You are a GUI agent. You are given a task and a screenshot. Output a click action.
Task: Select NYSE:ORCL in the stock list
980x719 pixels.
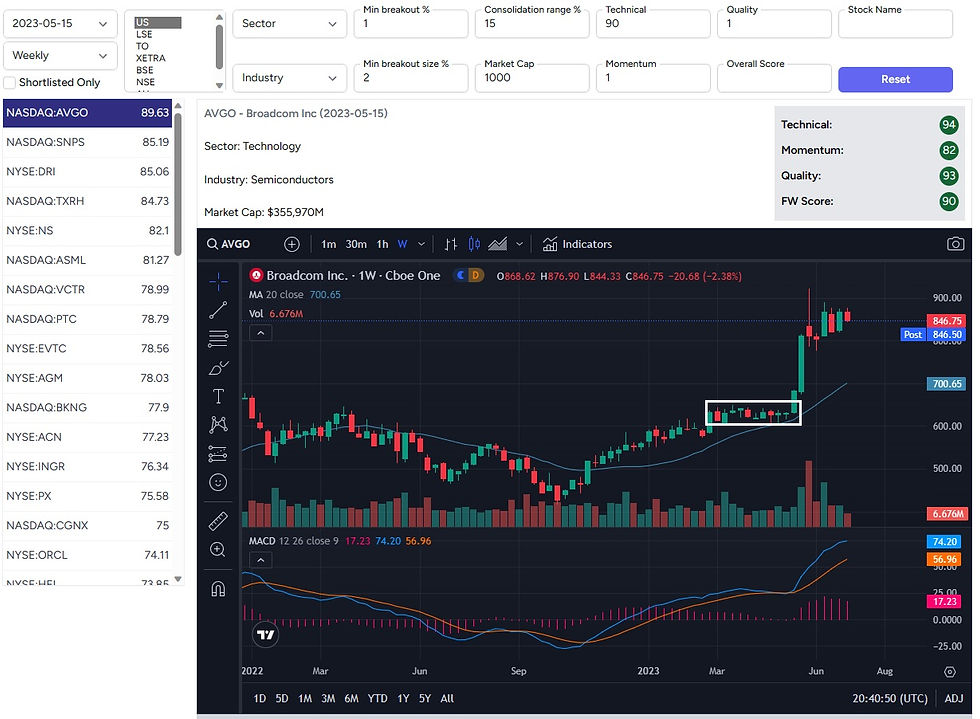pos(88,555)
